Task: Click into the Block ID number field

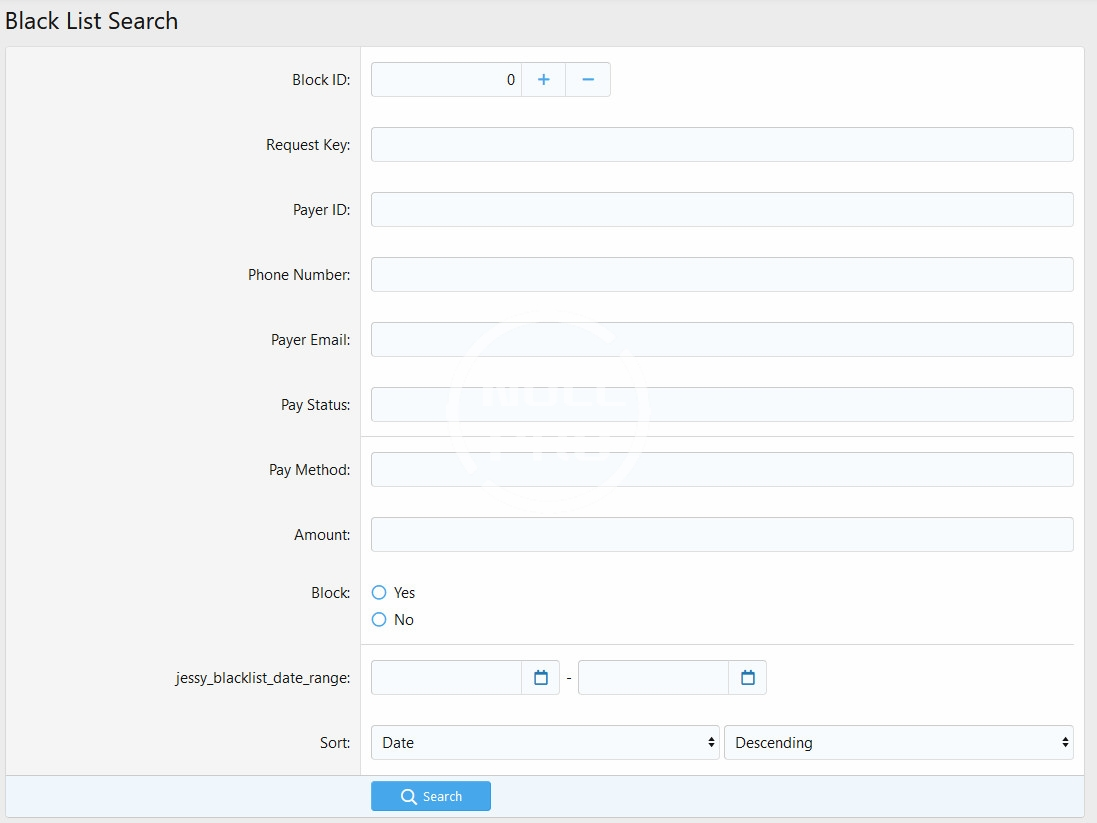Action: 446,80
